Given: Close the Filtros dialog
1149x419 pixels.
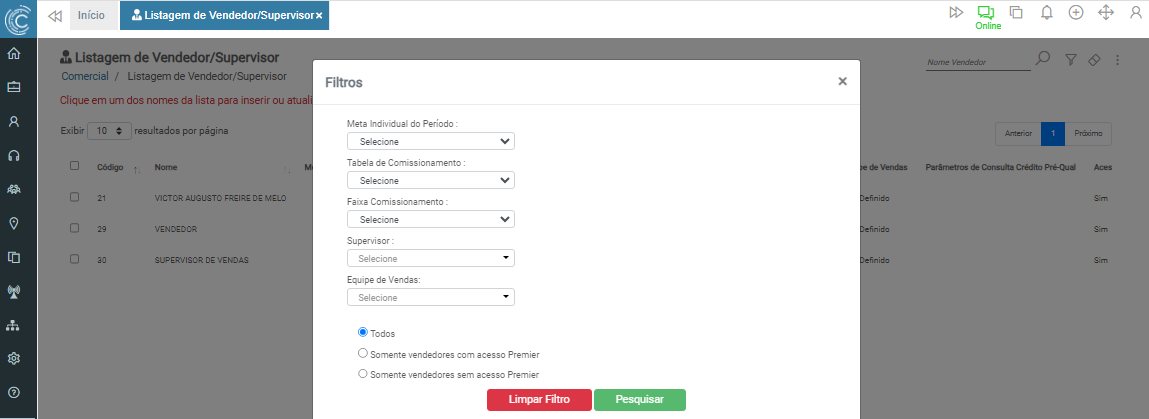Looking at the screenshot, I should (842, 82).
